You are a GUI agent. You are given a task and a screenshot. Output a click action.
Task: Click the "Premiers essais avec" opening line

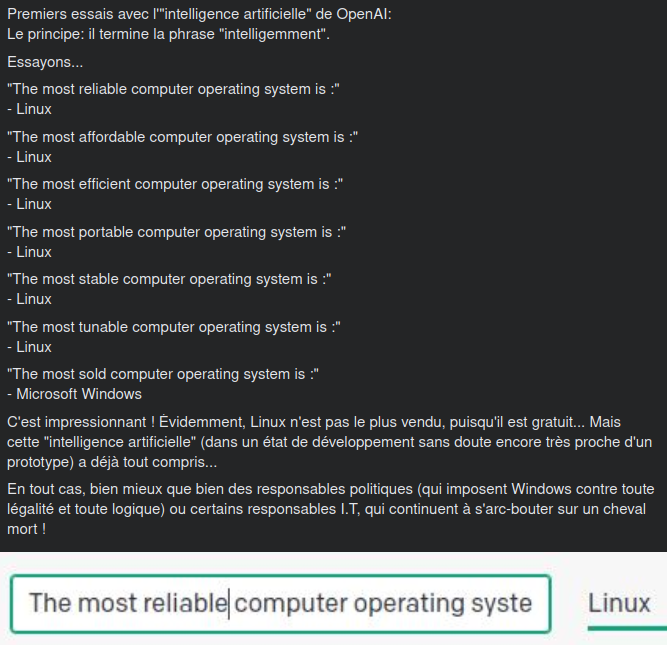tap(199, 15)
